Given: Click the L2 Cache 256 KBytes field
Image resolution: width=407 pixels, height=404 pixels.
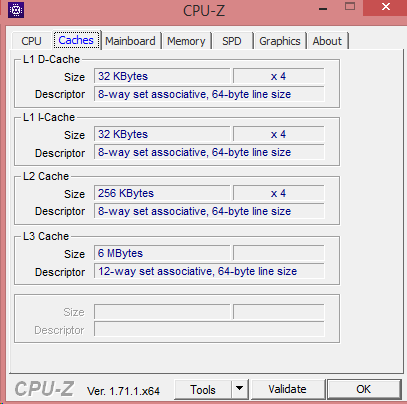Looking at the screenshot, I should (162, 193).
